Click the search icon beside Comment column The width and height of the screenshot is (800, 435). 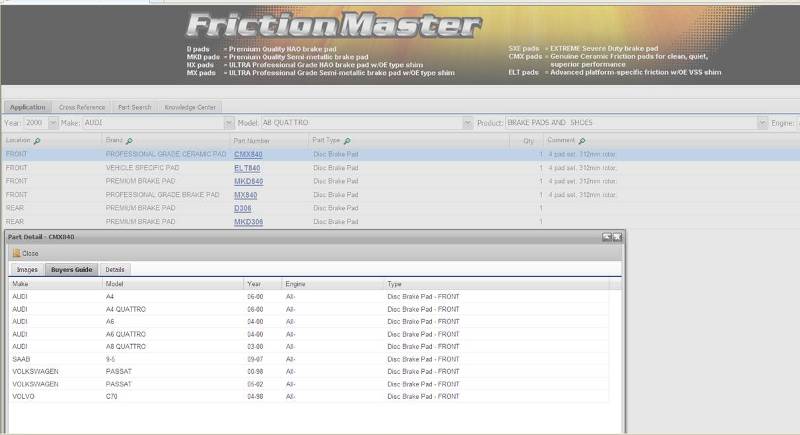point(582,141)
